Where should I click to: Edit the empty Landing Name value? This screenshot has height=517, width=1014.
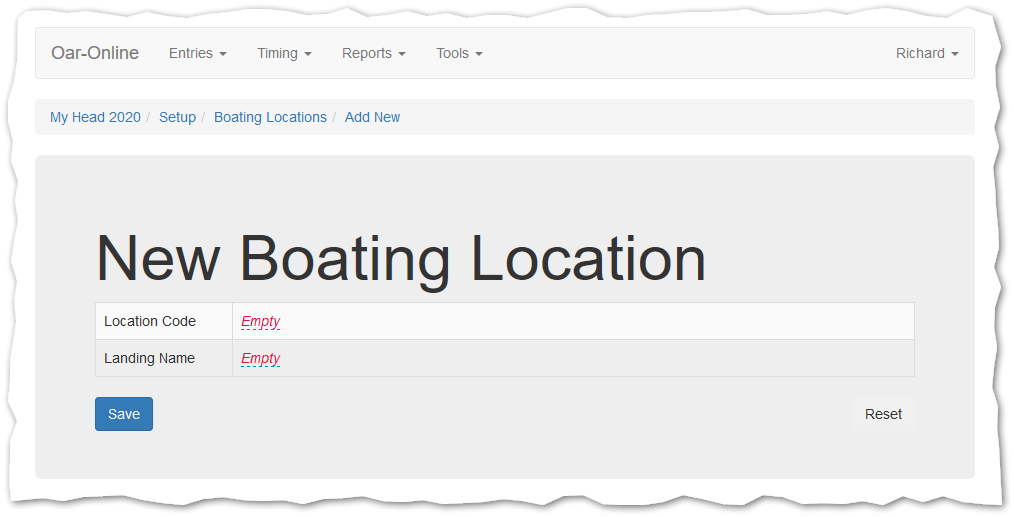point(260,358)
